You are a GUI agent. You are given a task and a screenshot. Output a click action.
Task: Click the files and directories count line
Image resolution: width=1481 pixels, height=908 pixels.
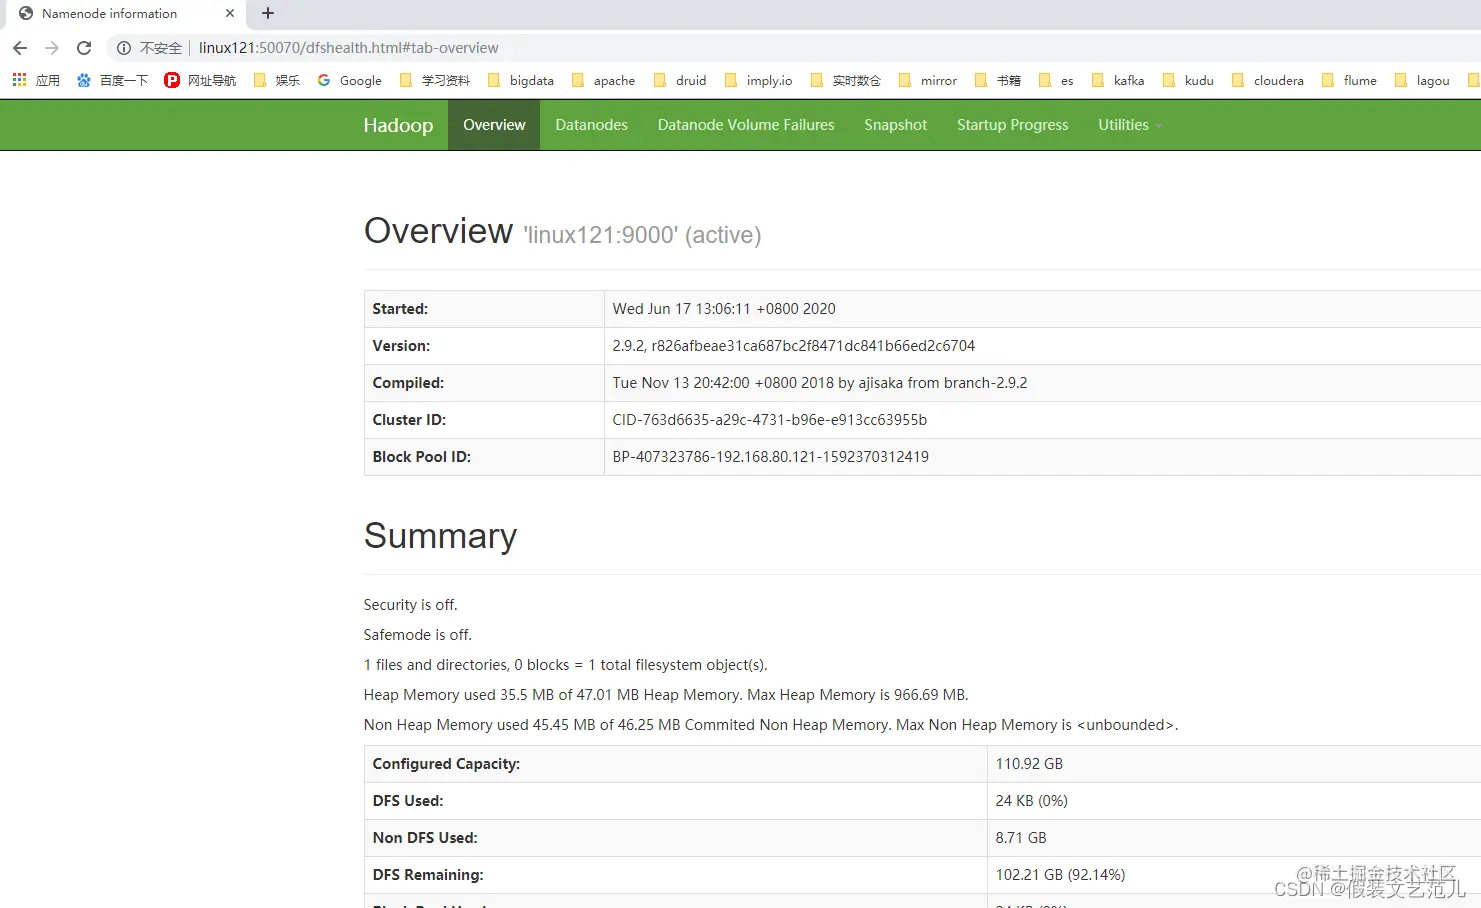click(566, 665)
